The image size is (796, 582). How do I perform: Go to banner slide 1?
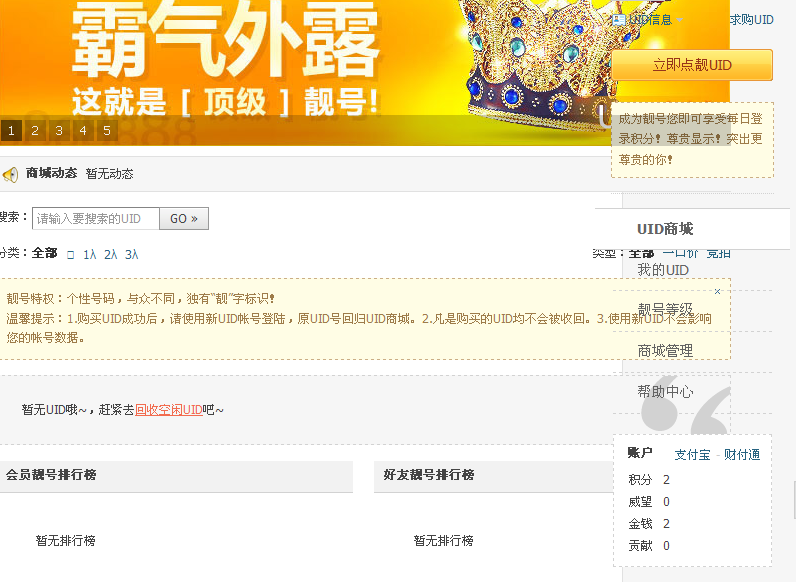point(11,131)
